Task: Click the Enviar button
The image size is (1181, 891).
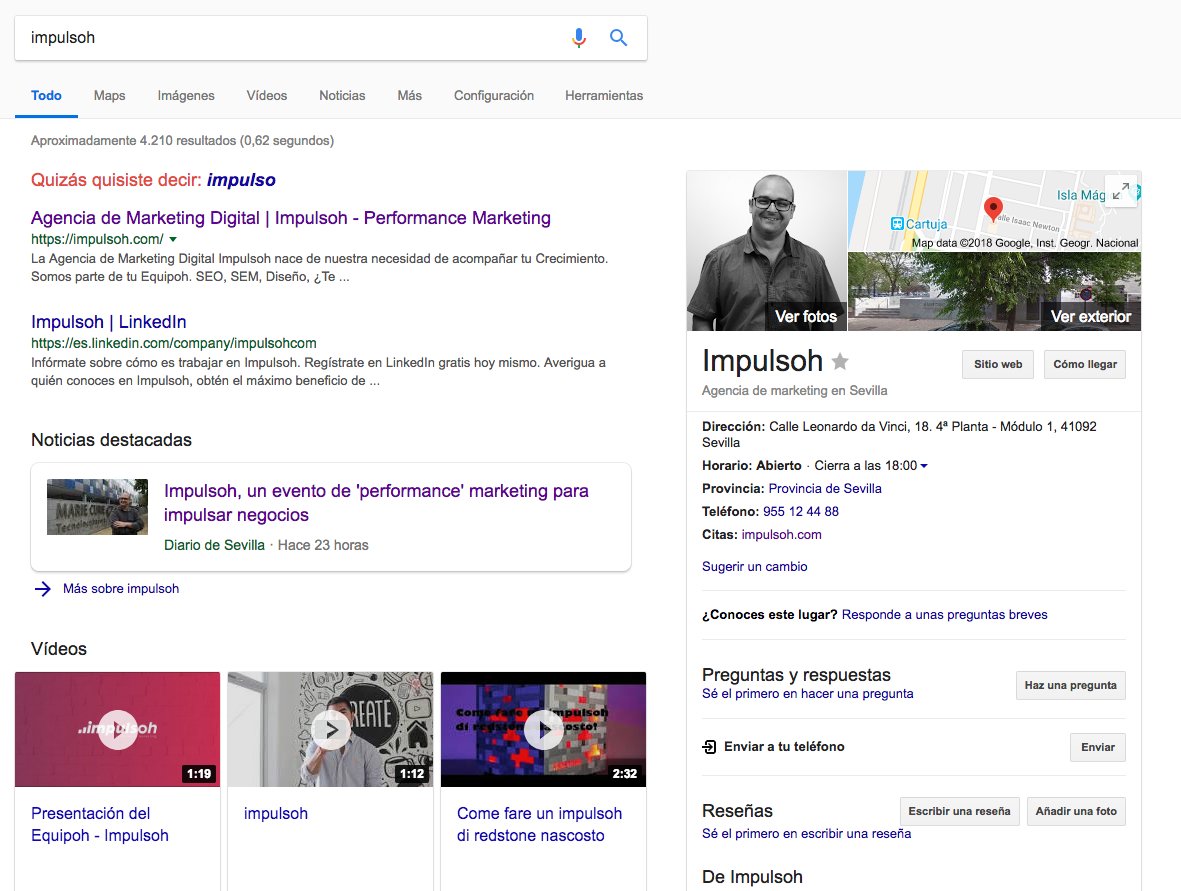Action: pyautogui.click(x=1097, y=747)
